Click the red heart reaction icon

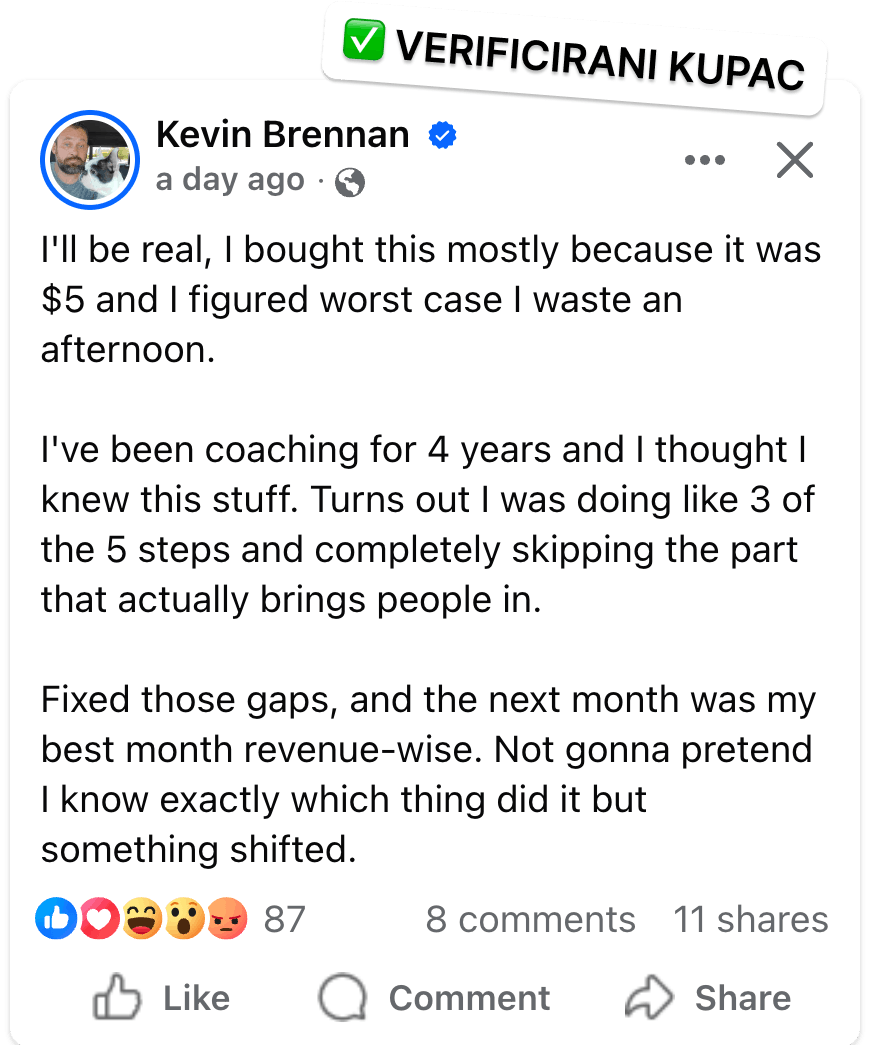[99, 919]
